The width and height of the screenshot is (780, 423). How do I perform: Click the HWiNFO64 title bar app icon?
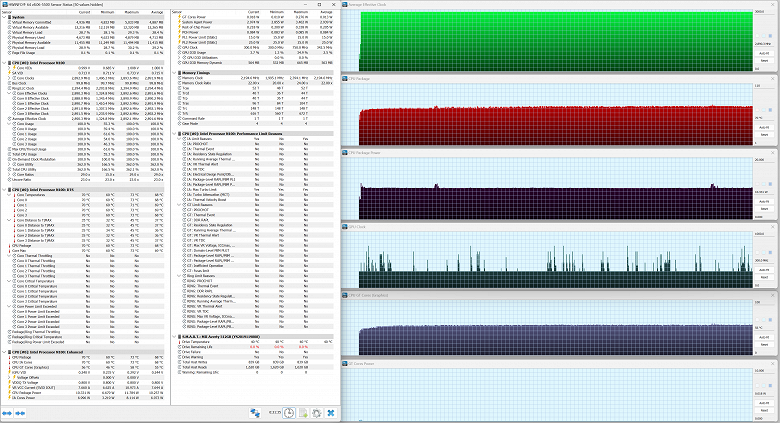(4, 3)
